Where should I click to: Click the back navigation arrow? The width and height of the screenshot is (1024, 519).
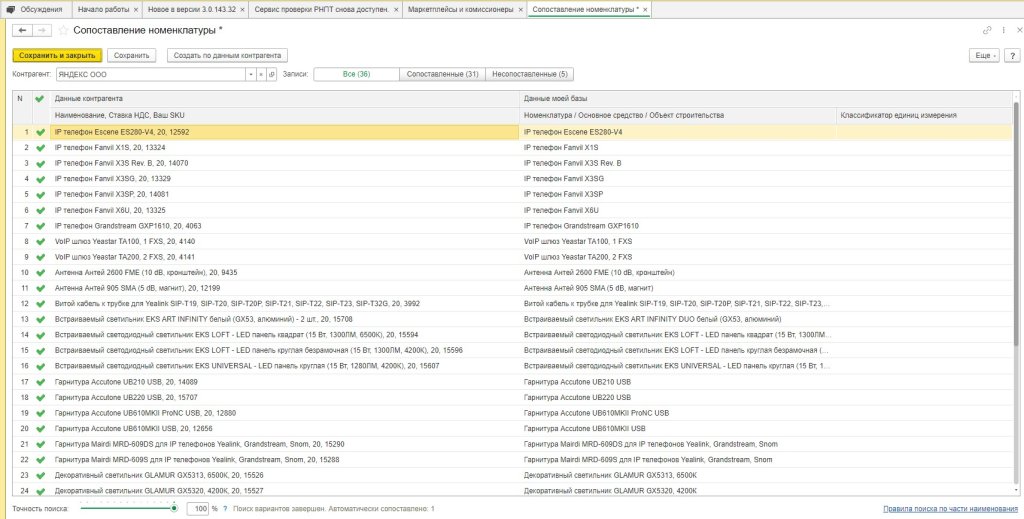[x=21, y=31]
